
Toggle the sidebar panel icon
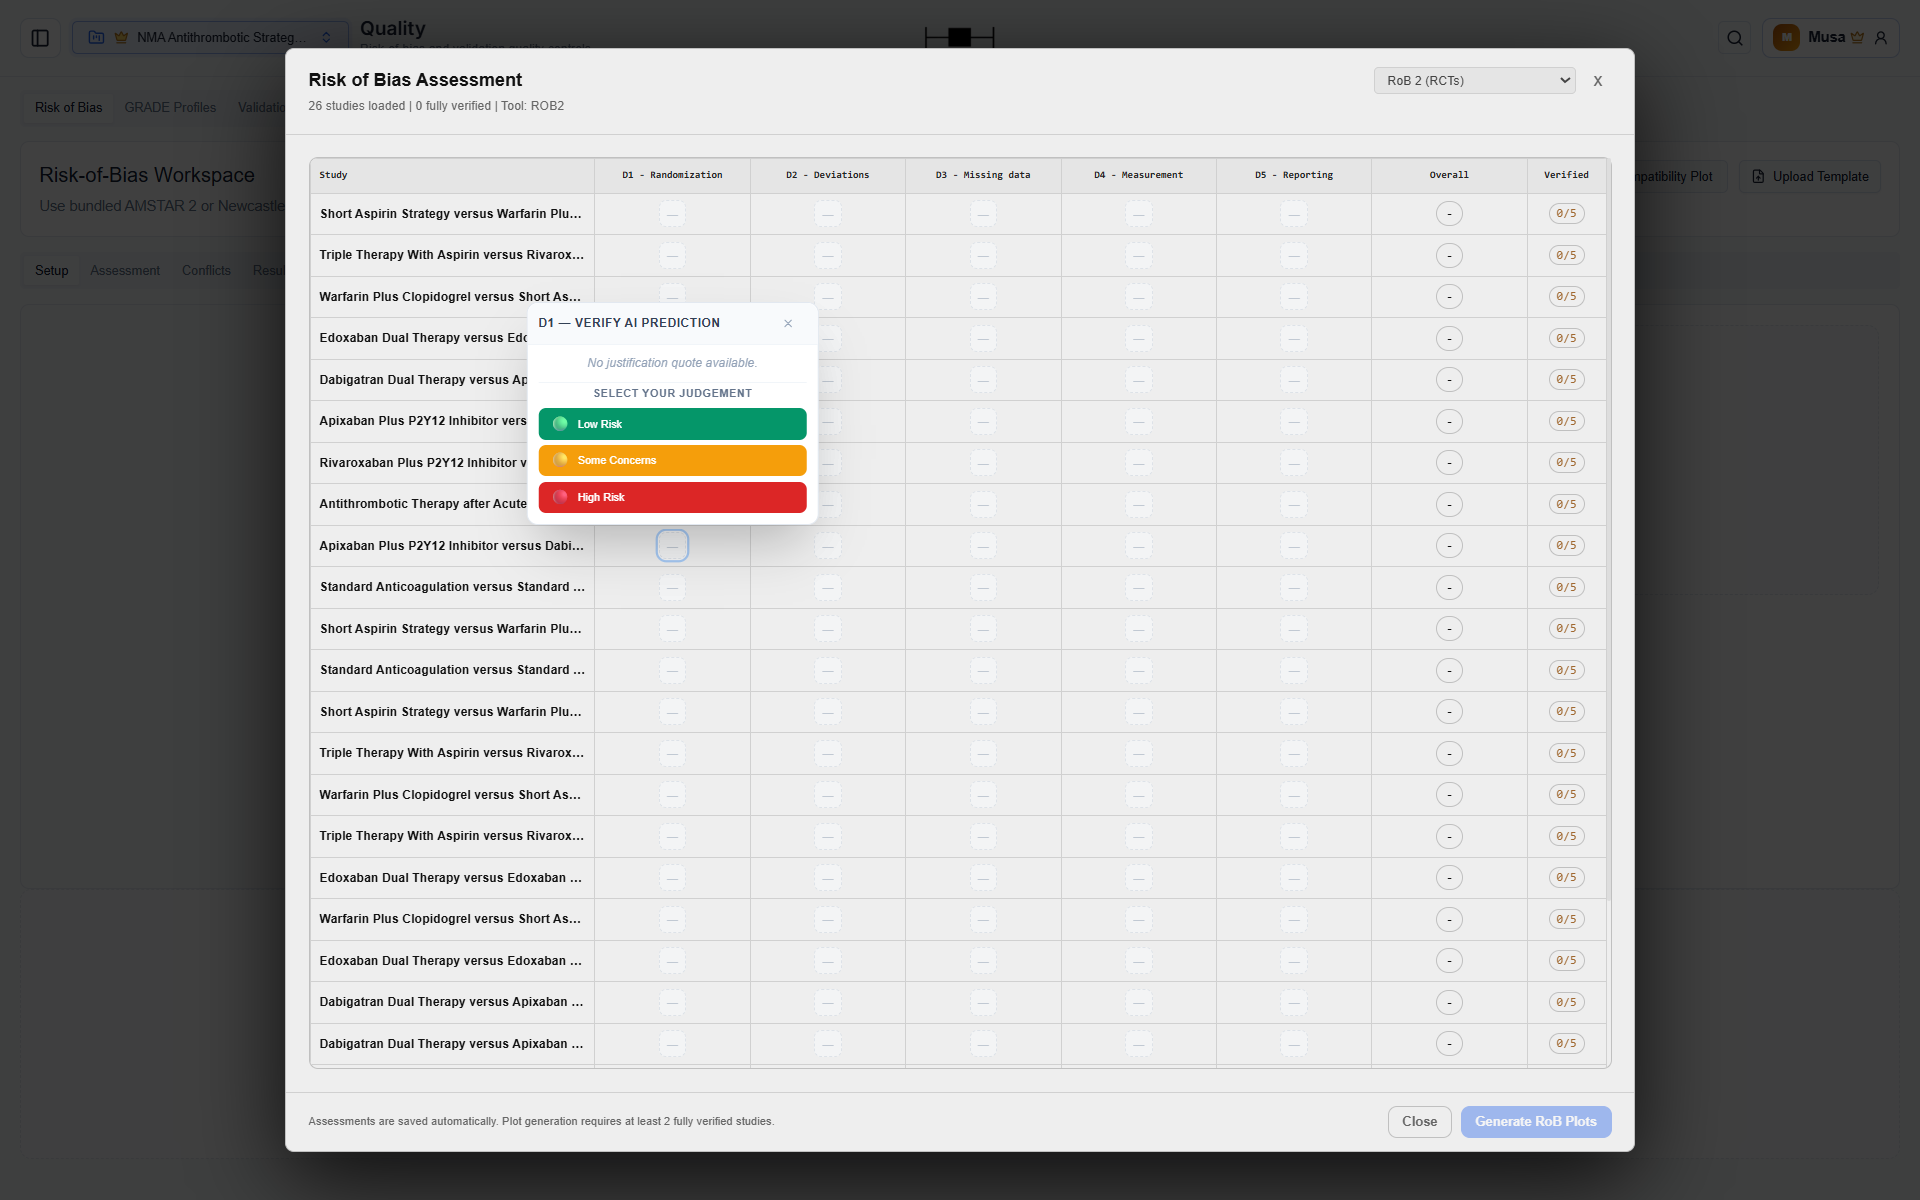click(x=40, y=38)
